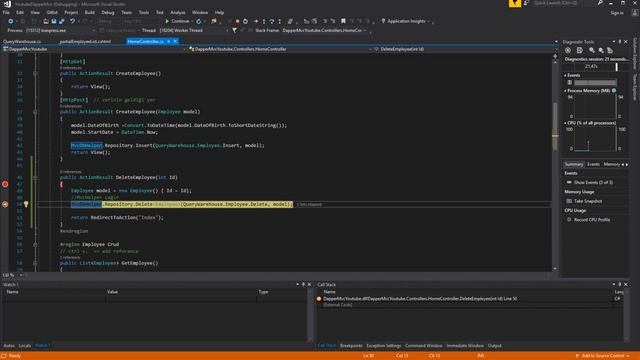This screenshot has width=640, height=360.
Task: Click the Quick Launch search field
Action: click(x=563, y=3)
